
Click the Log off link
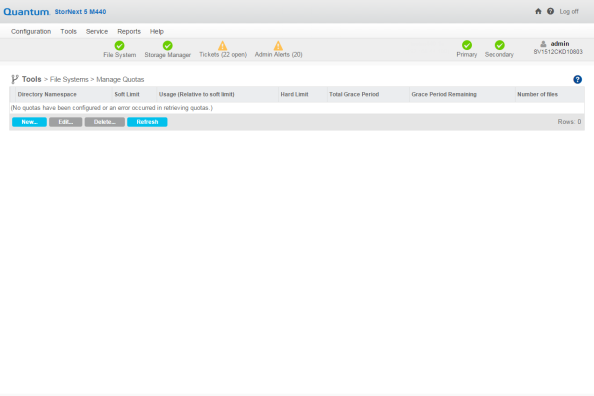(569, 12)
